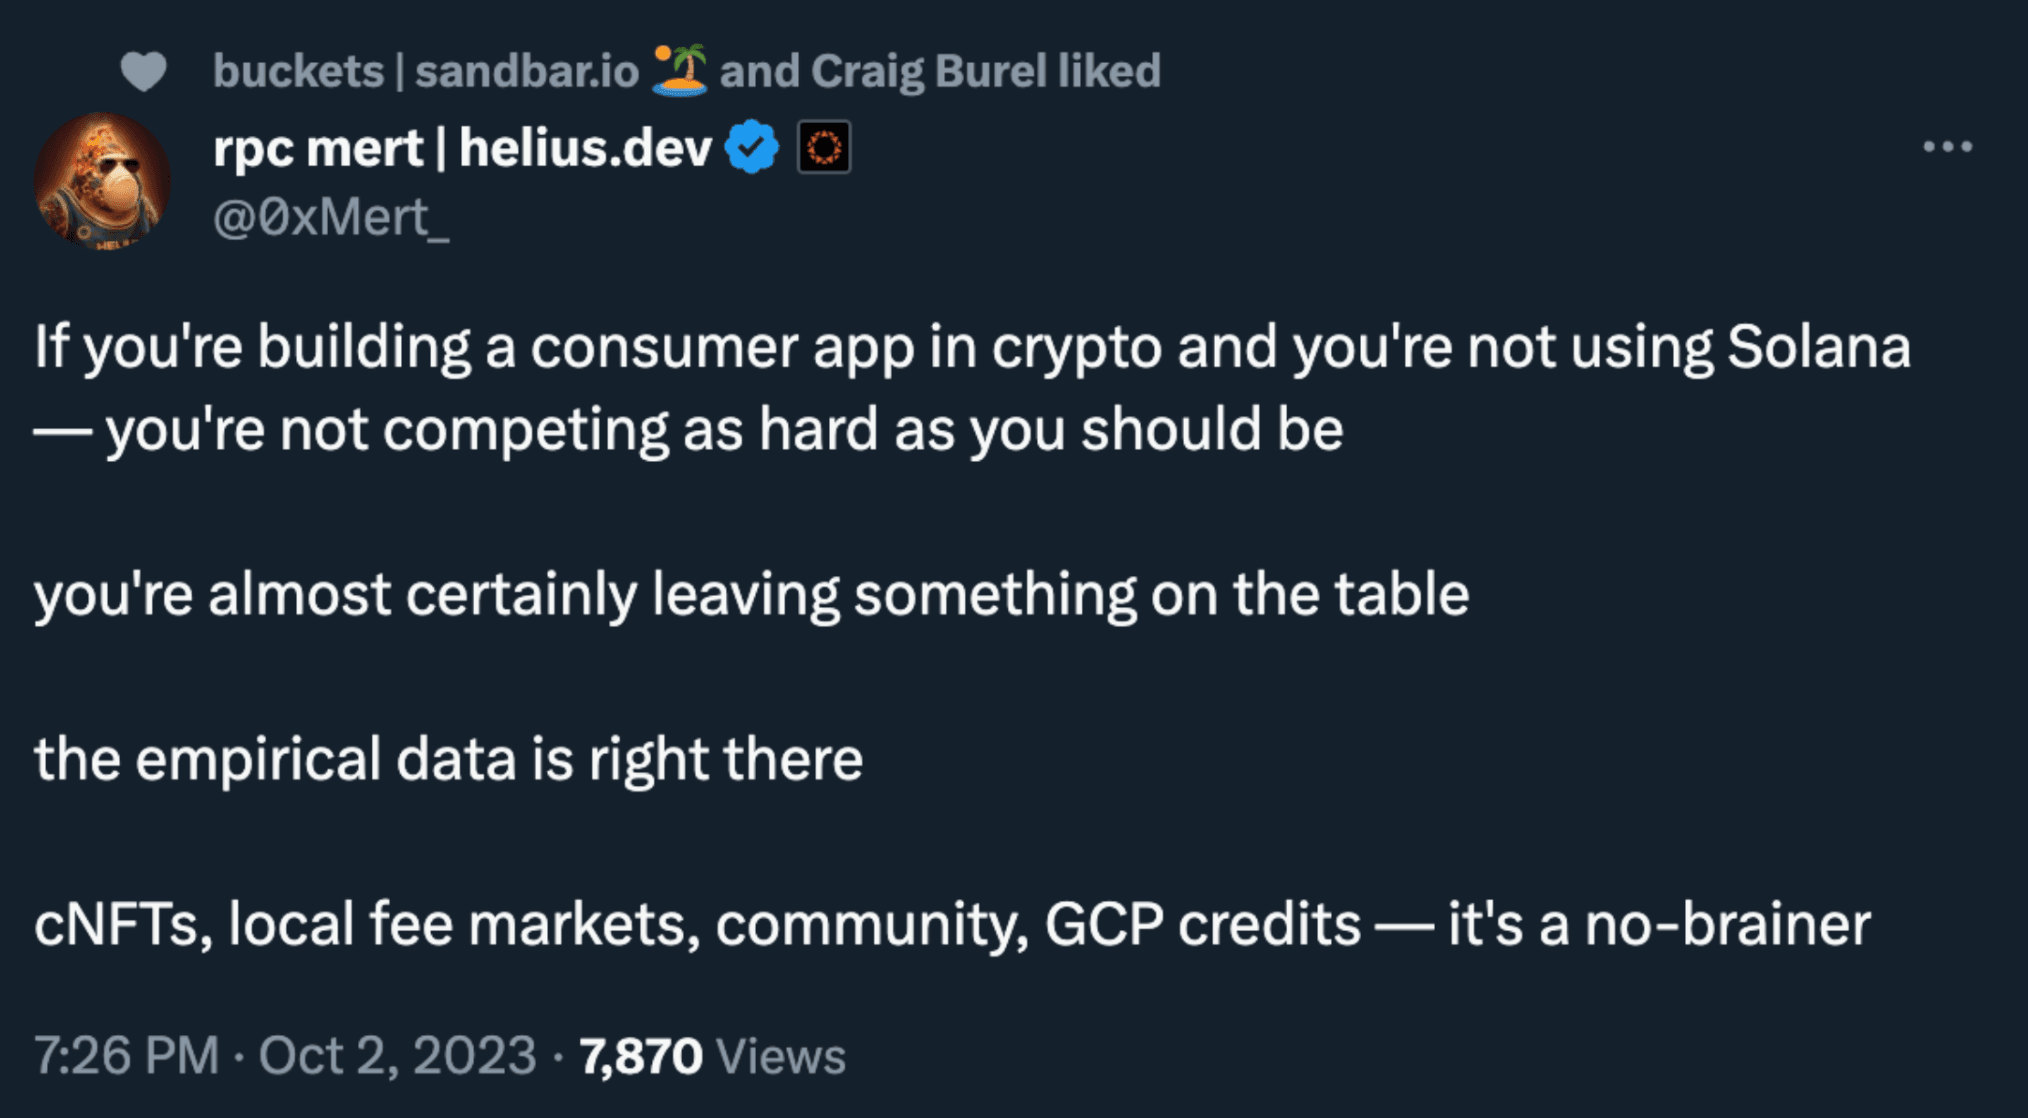Screen dimensions: 2028x1118
Task: Open the three-dot more options menu
Action: point(1947,147)
